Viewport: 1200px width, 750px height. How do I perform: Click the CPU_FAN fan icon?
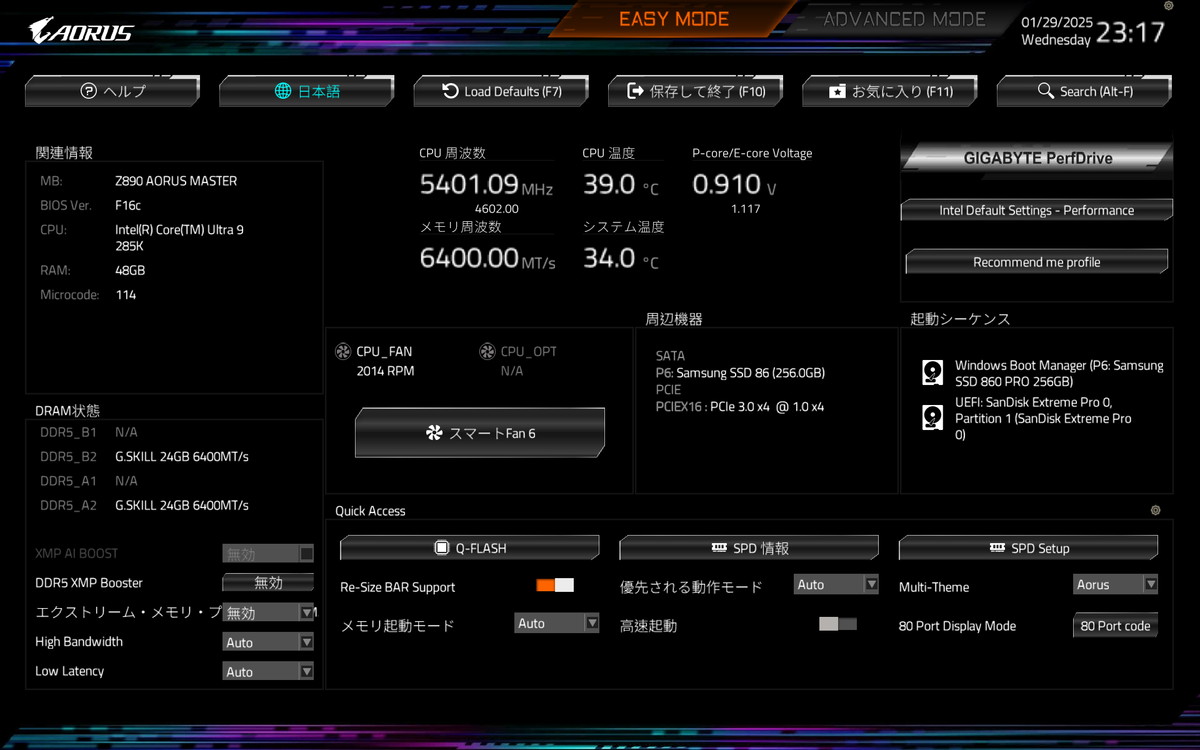pyautogui.click(x=343, y=351)
